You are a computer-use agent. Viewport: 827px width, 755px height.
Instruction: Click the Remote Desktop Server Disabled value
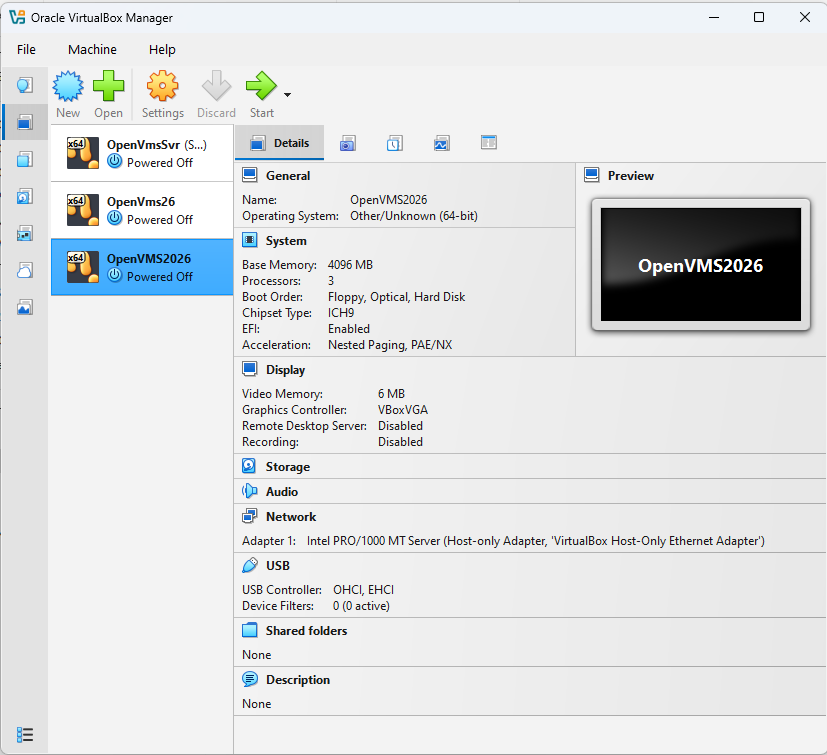tap(400, 426)
